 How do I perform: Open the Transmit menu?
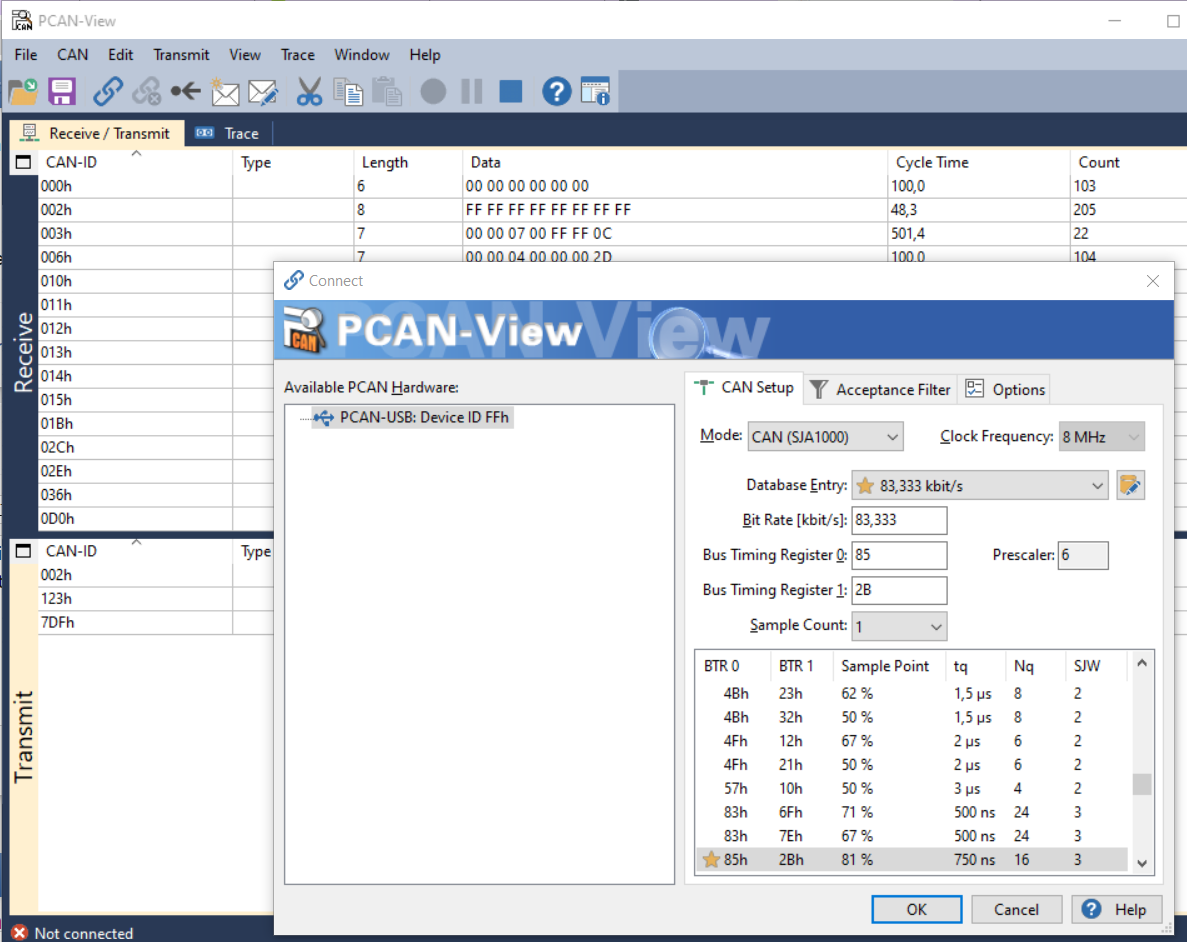coord(181,55)
